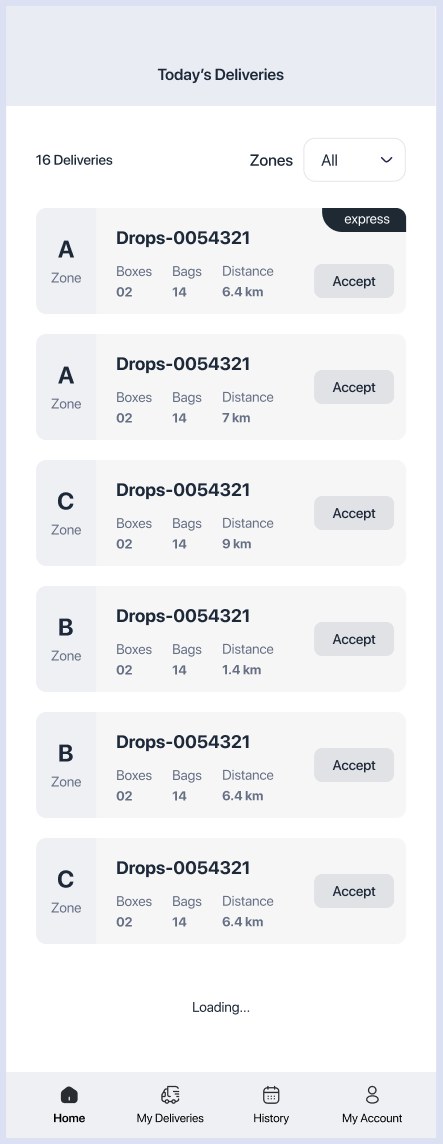The image size is (443, 1144).
Task: Select Zone B tile on 1.4 km card
Action: click(66, 639)
